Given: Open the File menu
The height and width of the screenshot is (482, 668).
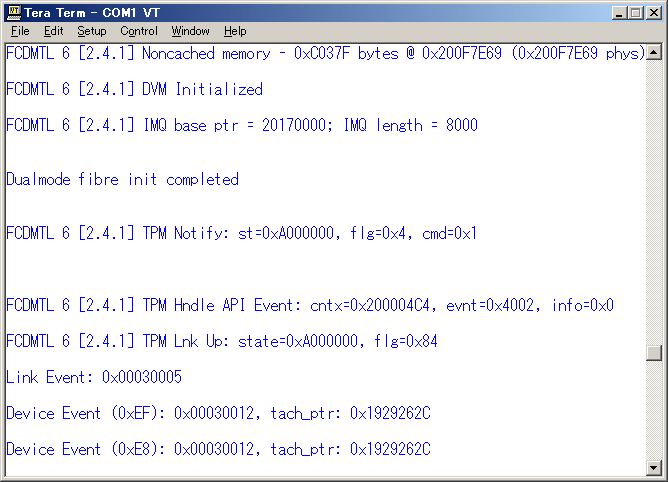Looking at the screenshot, I should (20, 31).
